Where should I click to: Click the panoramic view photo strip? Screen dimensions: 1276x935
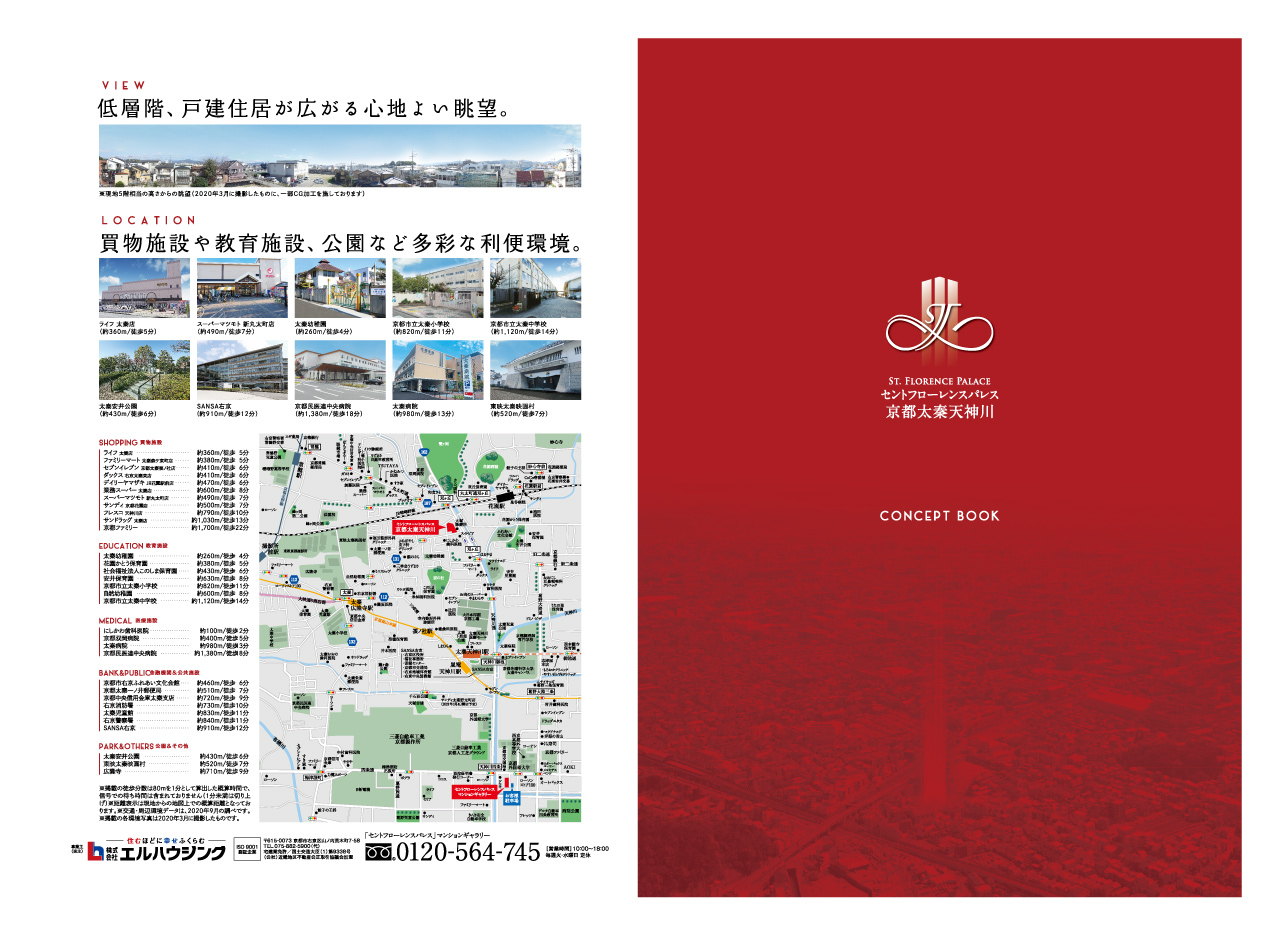340,155
